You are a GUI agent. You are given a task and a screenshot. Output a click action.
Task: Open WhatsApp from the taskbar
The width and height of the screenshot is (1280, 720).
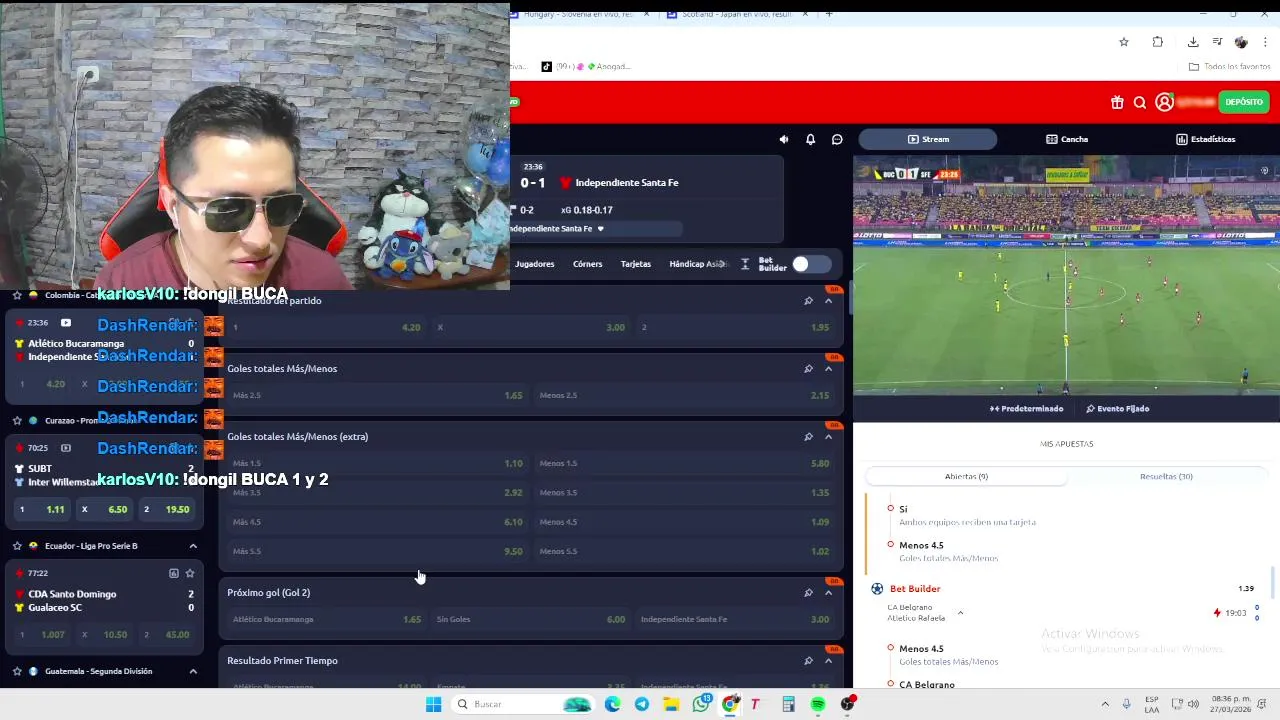[701, 704]
